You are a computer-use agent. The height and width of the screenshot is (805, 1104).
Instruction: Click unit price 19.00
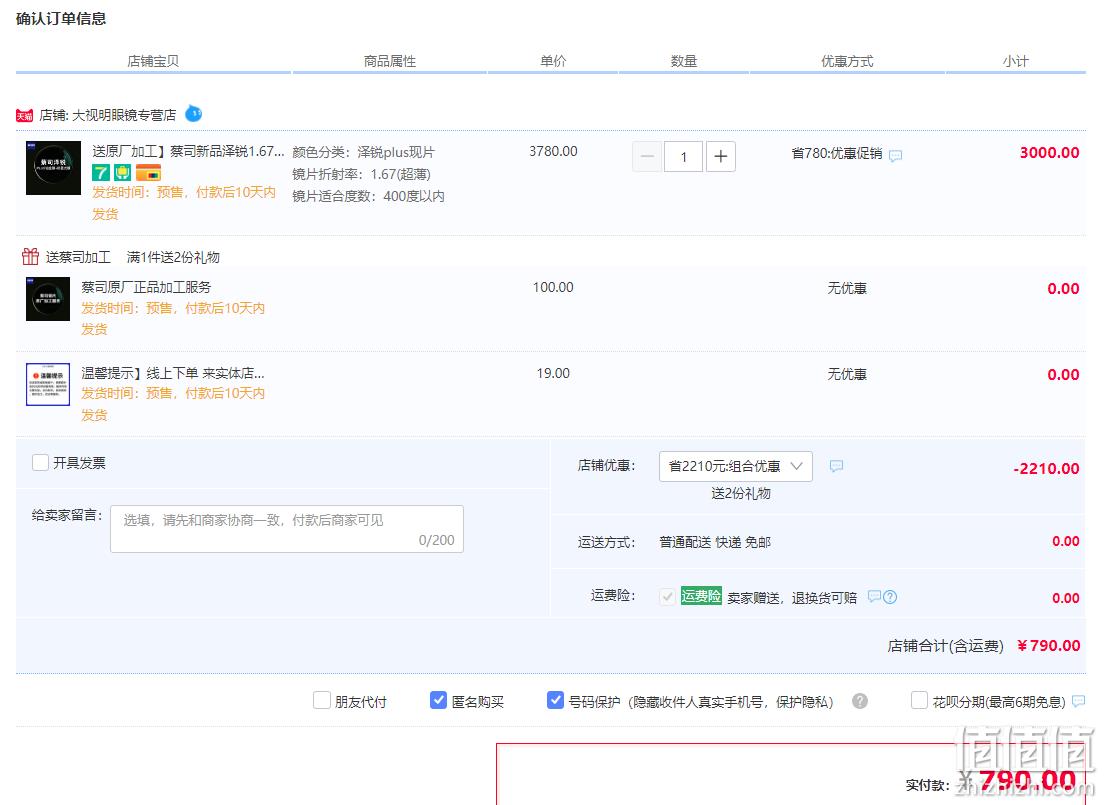(x=553, y=373)
